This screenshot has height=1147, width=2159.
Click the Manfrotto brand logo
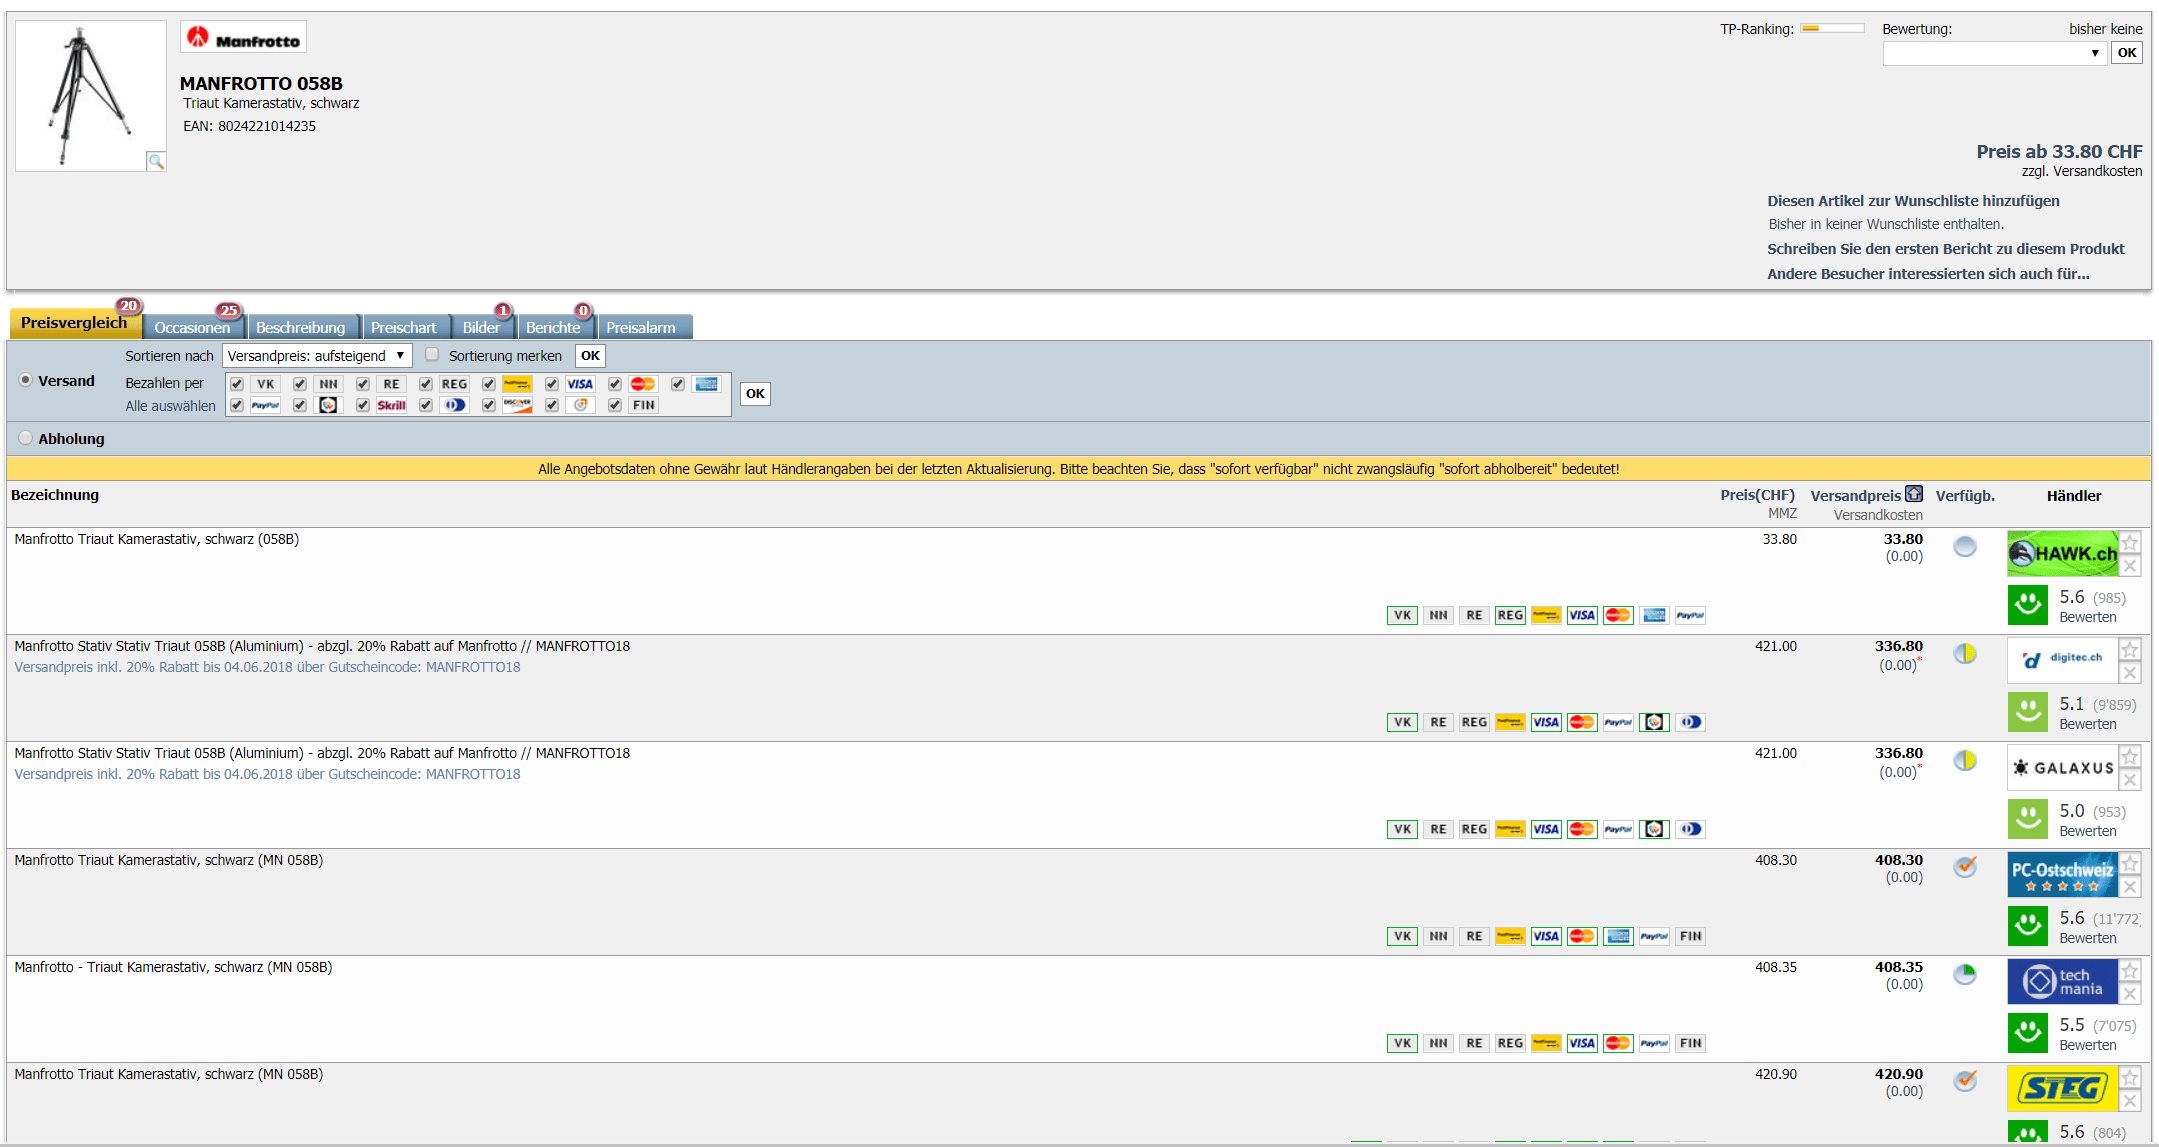(x=243, y=38)
